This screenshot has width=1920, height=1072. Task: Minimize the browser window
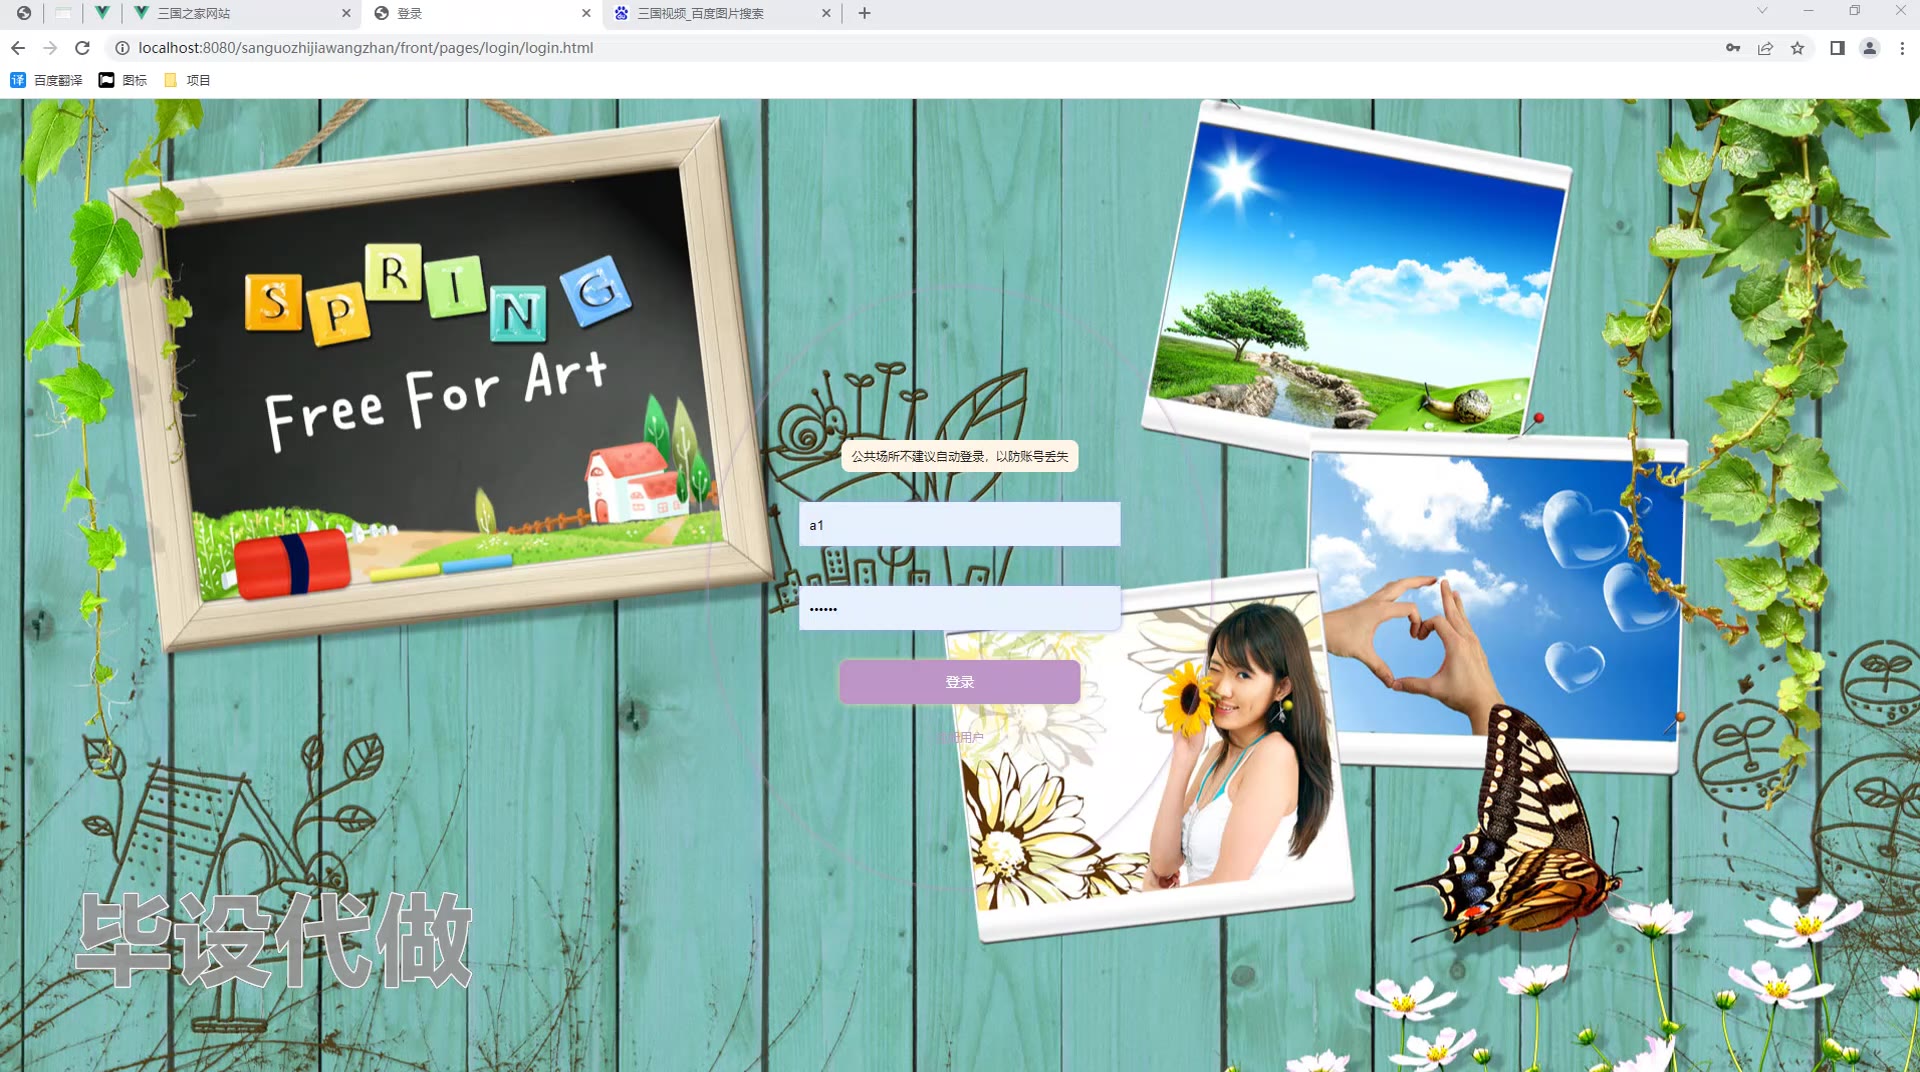(x=1808, y=11)
